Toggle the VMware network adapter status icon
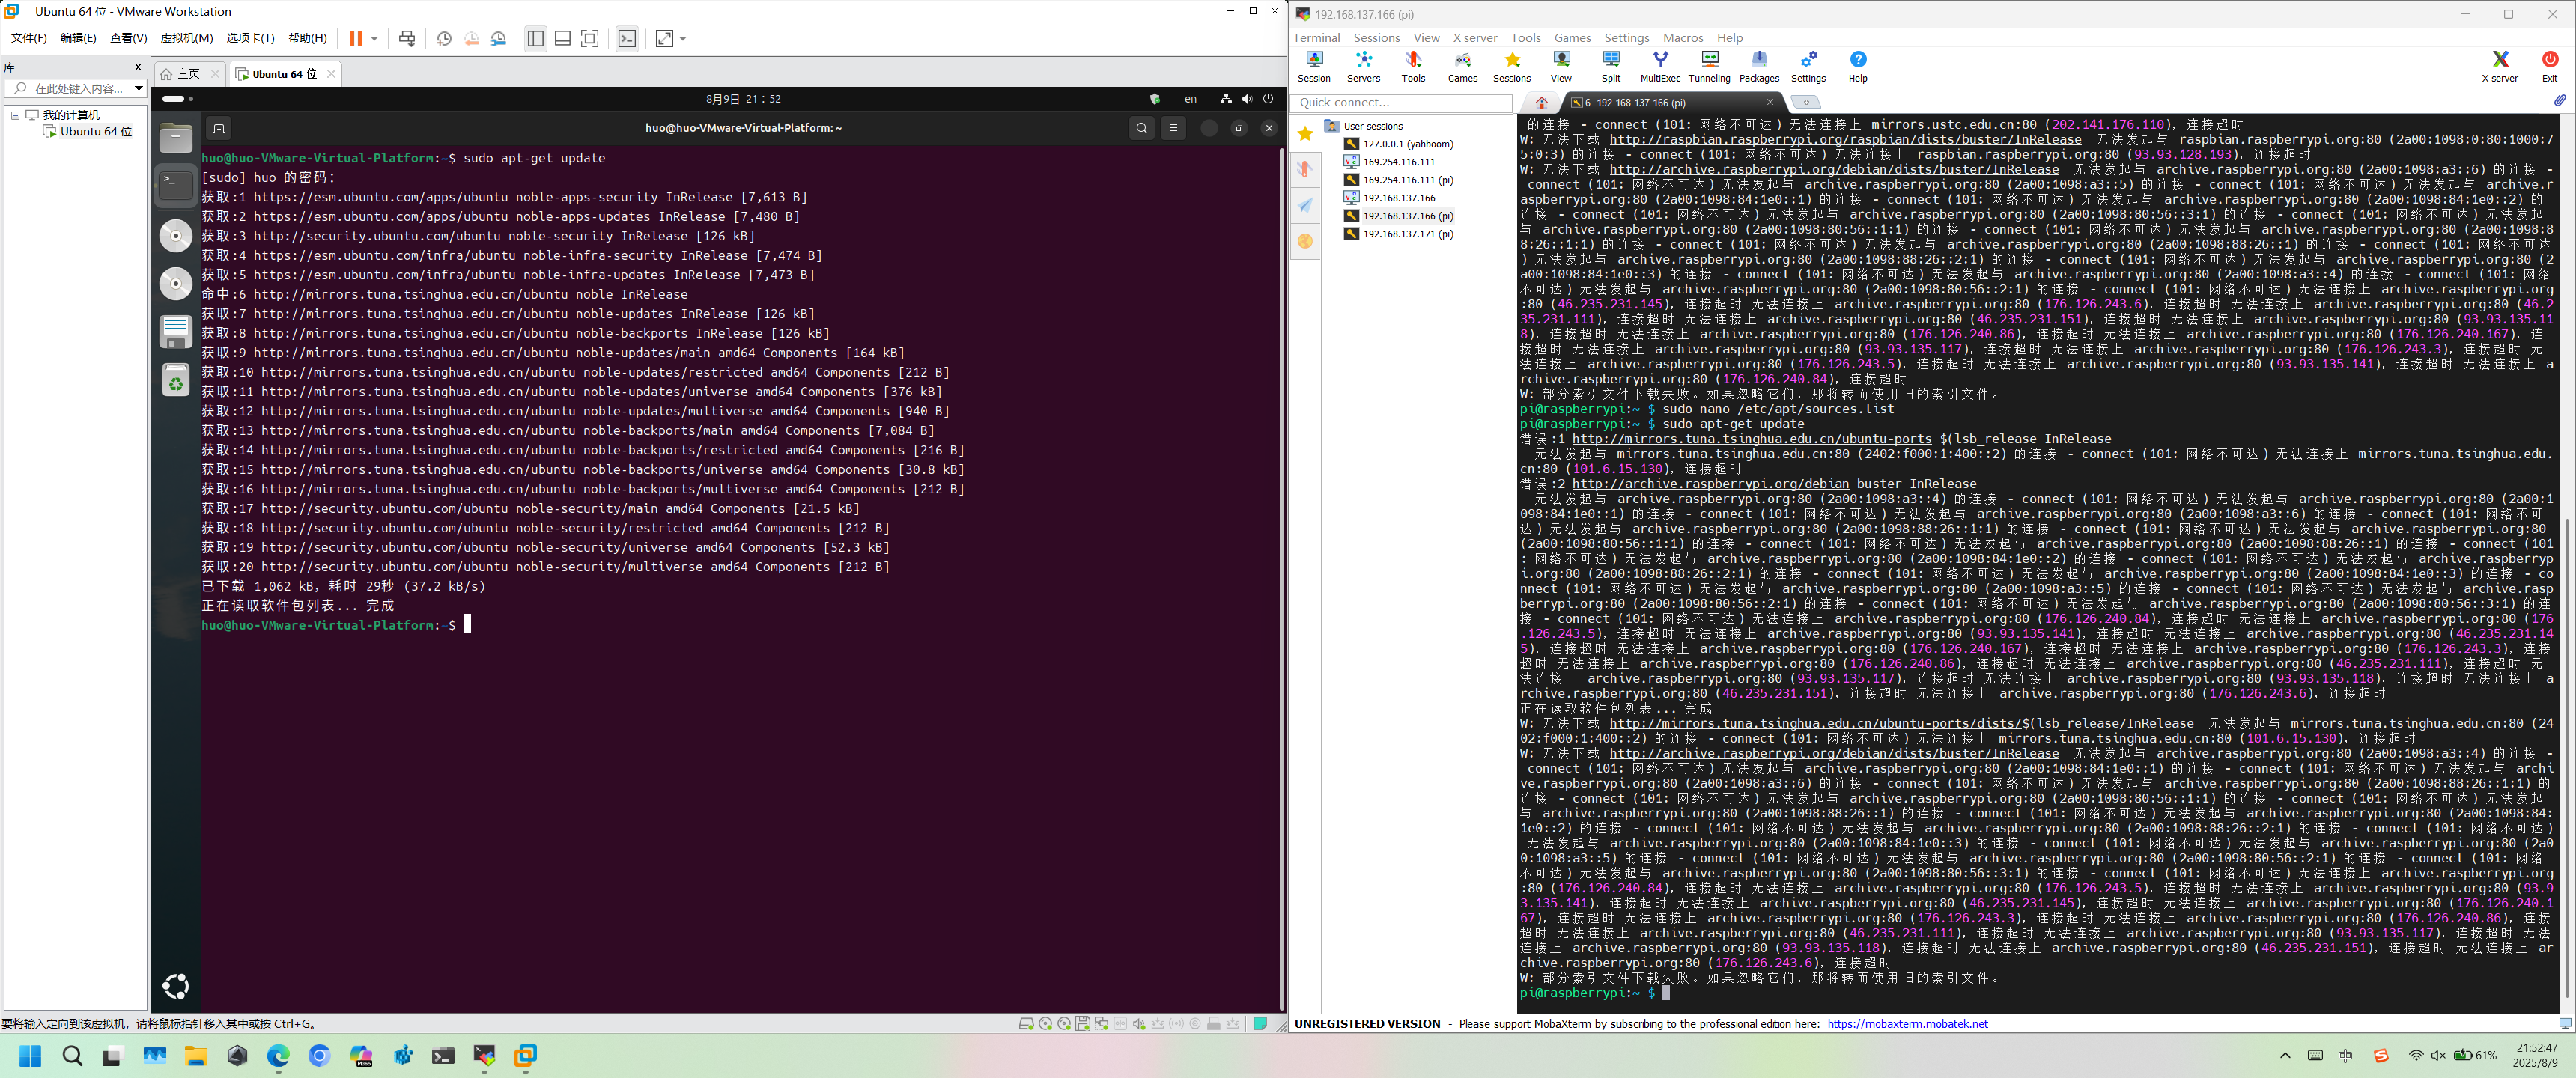Image resolution: width=2576 pixels, height=1078 pixels. coord(1101,1024)
